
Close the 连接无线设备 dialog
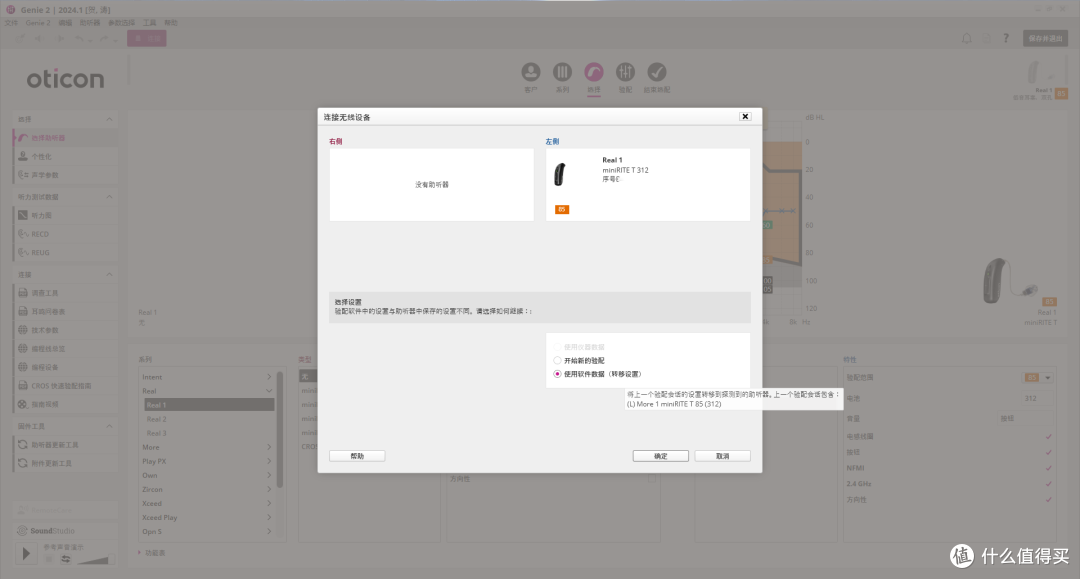click(x=745, y=116)
